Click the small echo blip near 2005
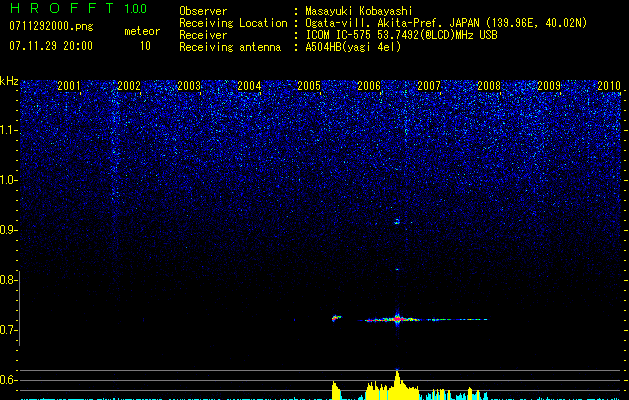This screenshot has width=629, height=400. point(336,318)
